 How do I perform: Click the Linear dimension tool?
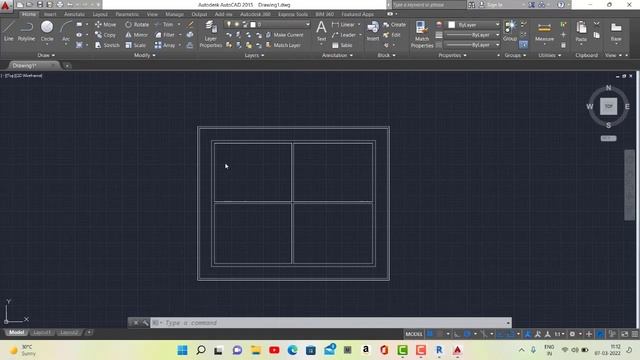point(343,24)
